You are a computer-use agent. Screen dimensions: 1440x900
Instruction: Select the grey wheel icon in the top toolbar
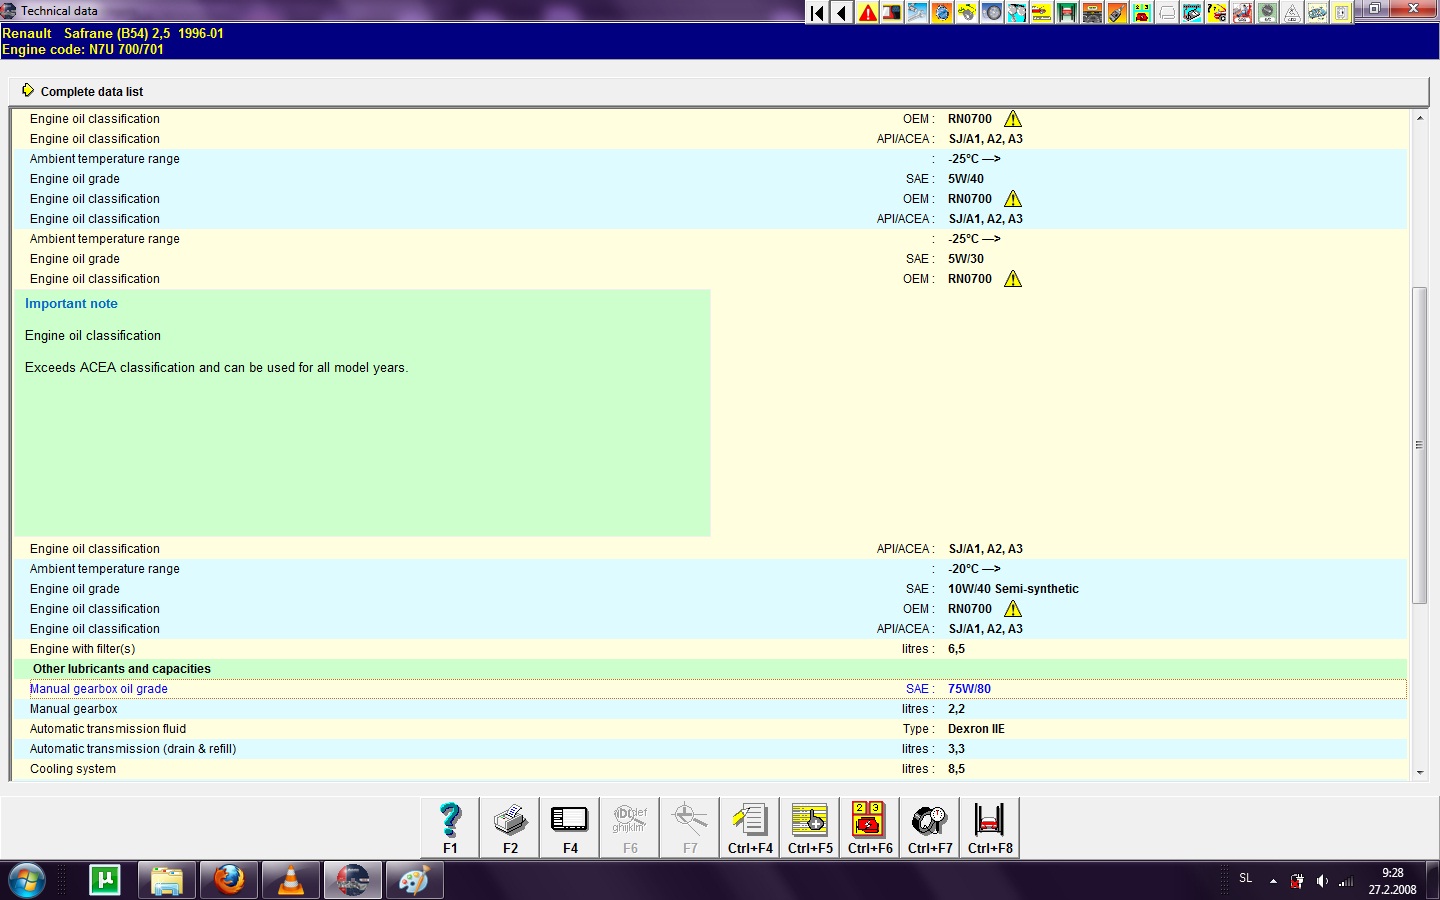(x=992, y=12)
